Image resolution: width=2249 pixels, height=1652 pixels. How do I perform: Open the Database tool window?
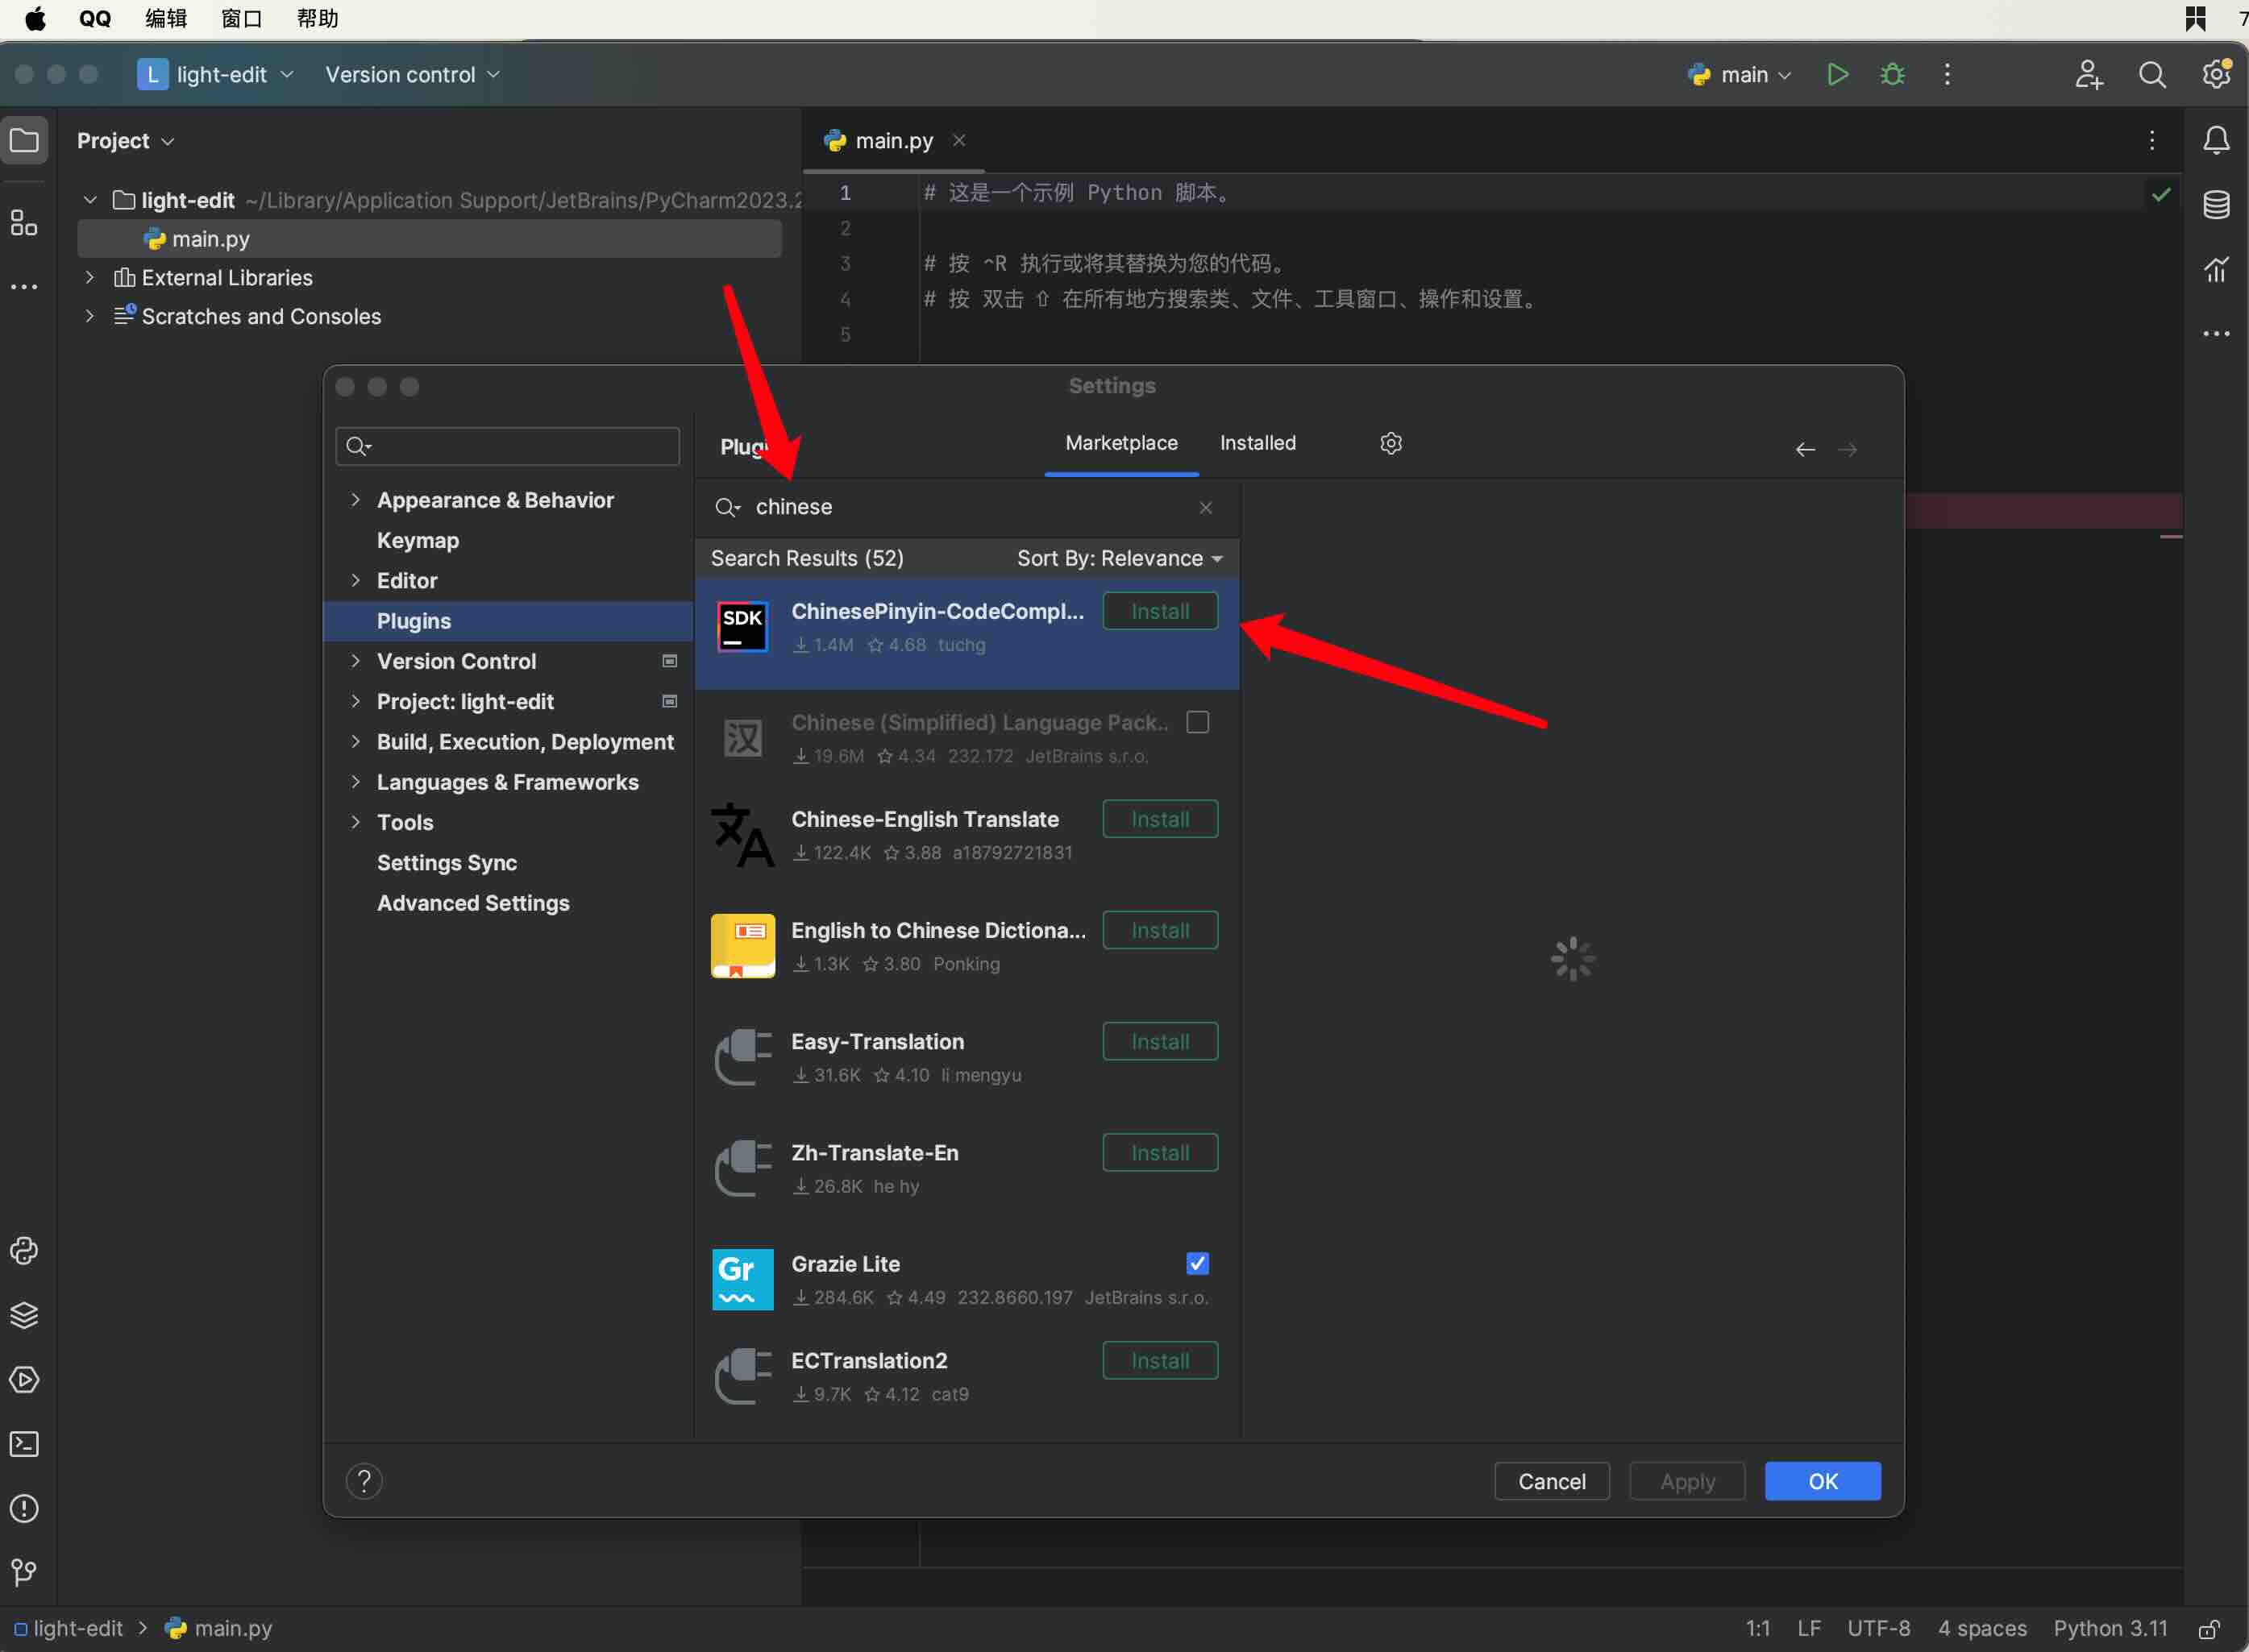2216,205
